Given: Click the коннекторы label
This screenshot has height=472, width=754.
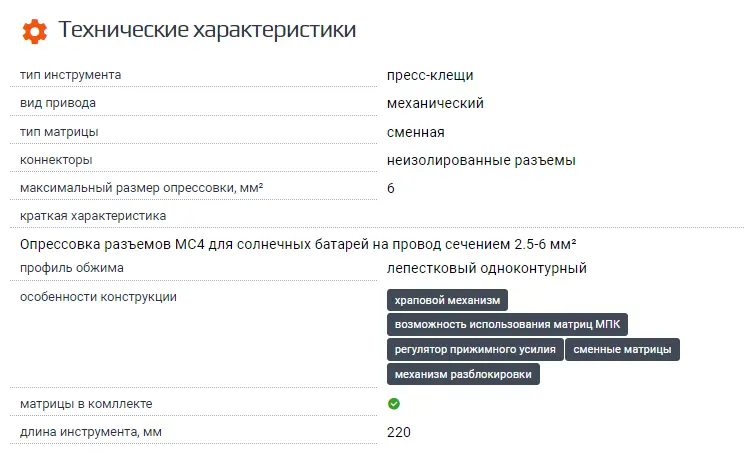Looking at the screenshot, I should pyautogui.click(x=57, y=160).
